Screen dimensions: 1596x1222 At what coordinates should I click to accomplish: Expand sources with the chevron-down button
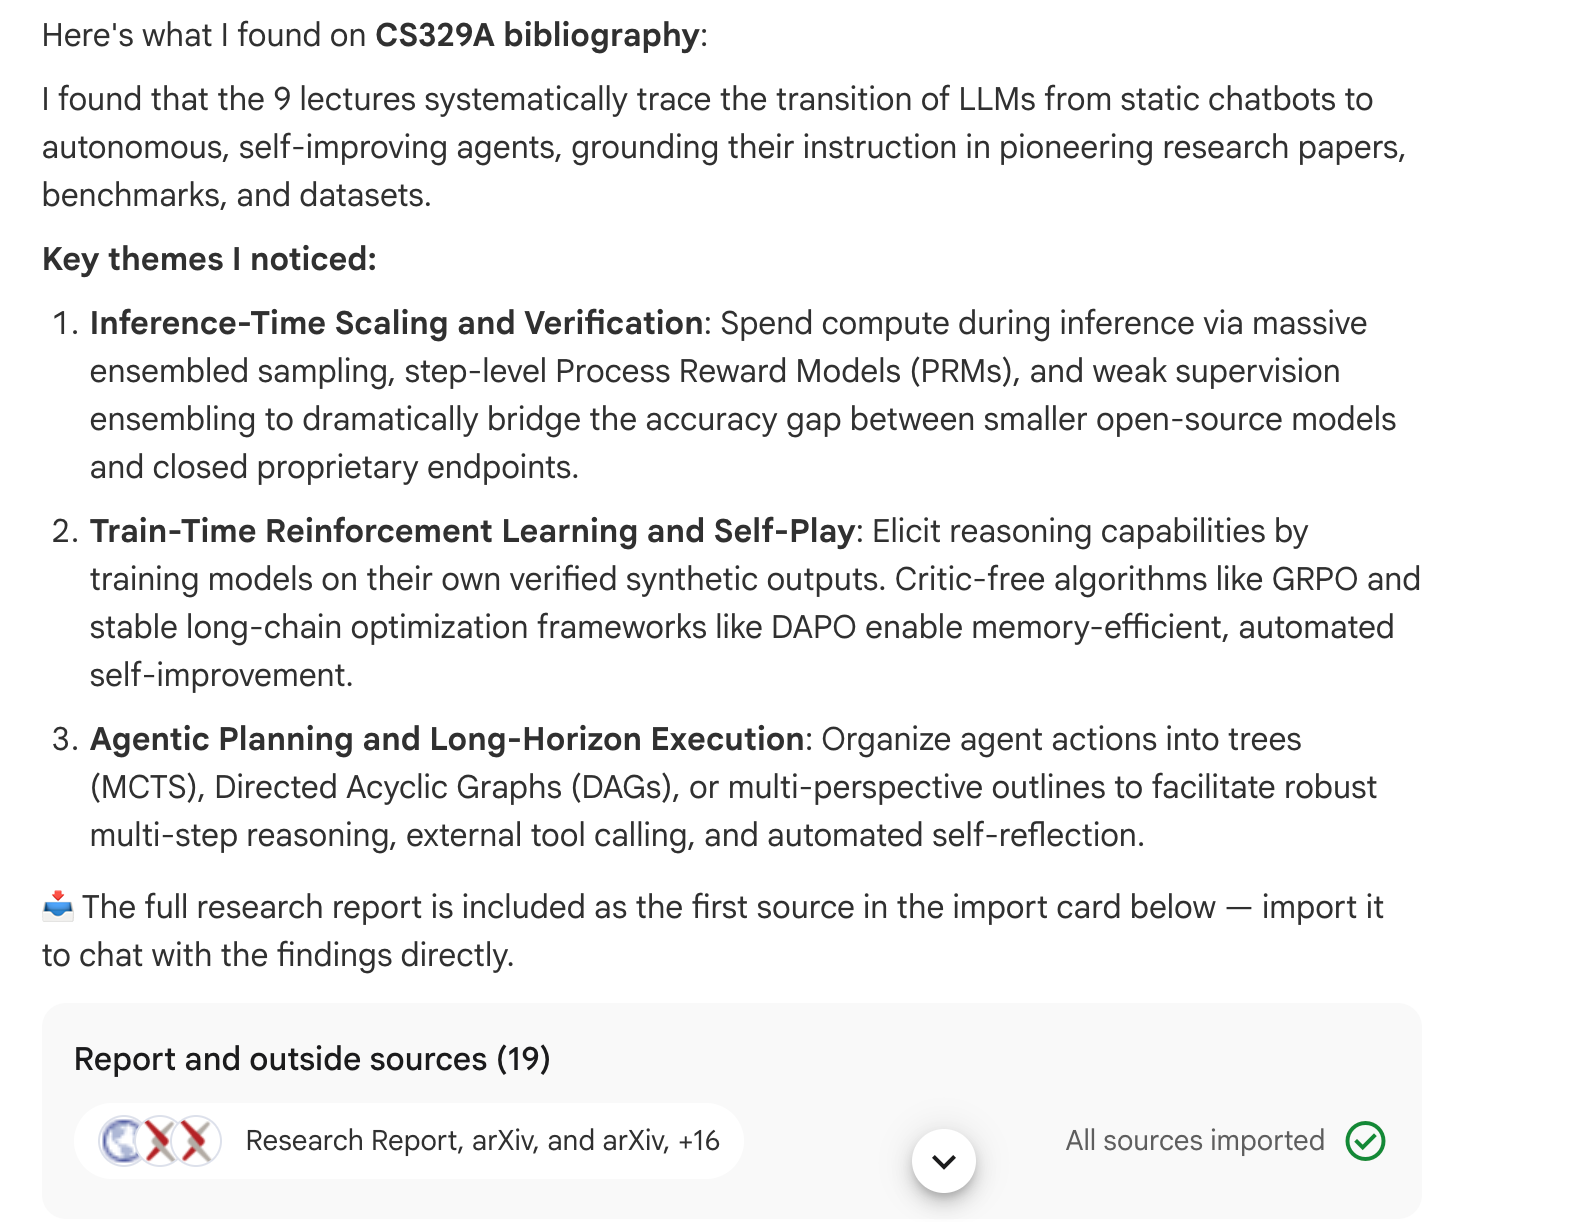pos(943,1161)
